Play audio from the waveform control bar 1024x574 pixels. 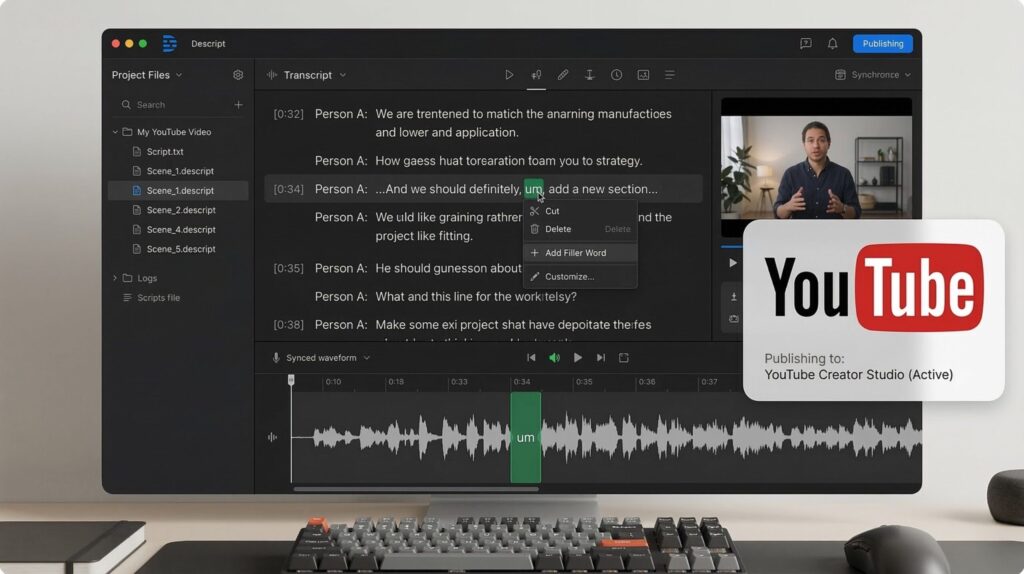[x=577, y=358]
